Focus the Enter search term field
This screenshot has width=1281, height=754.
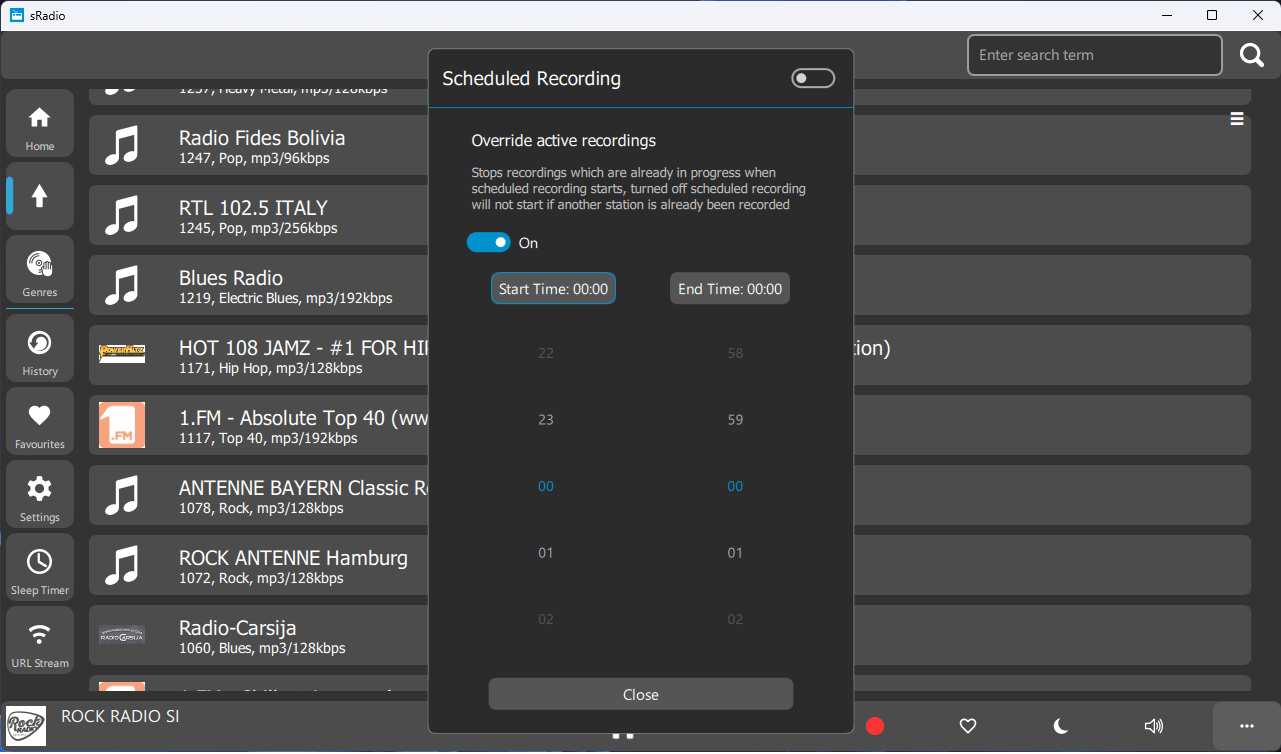click(x=1094, y=56)
